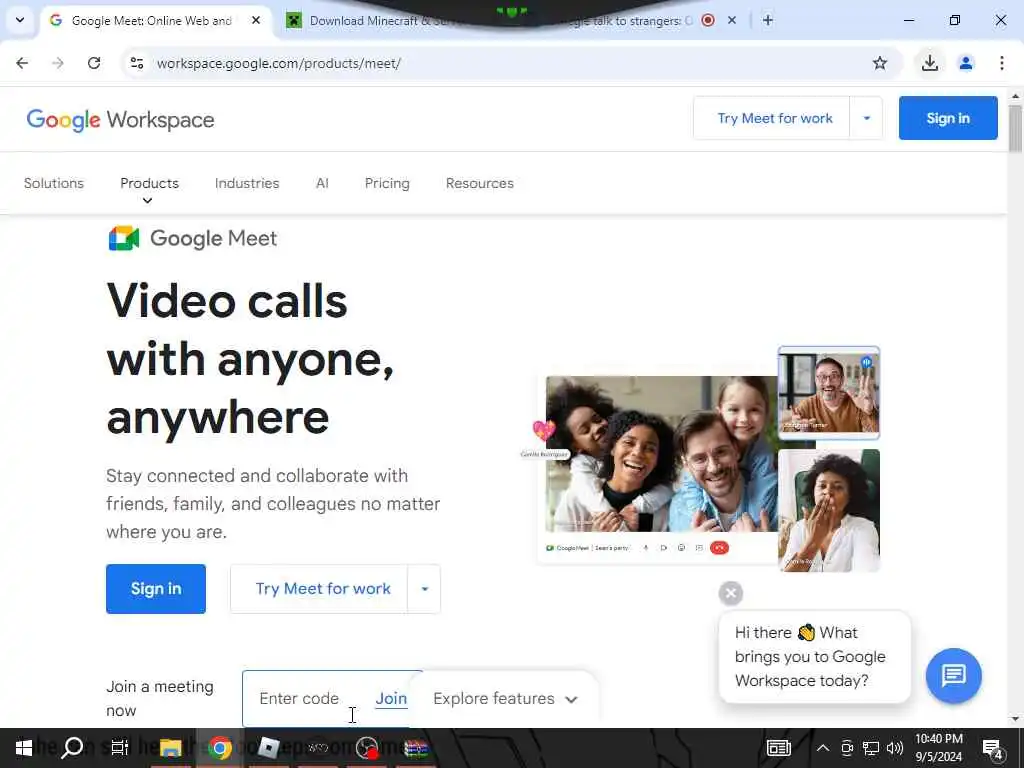
Task: Expand the Explore features dropdown
Action: 504,699
